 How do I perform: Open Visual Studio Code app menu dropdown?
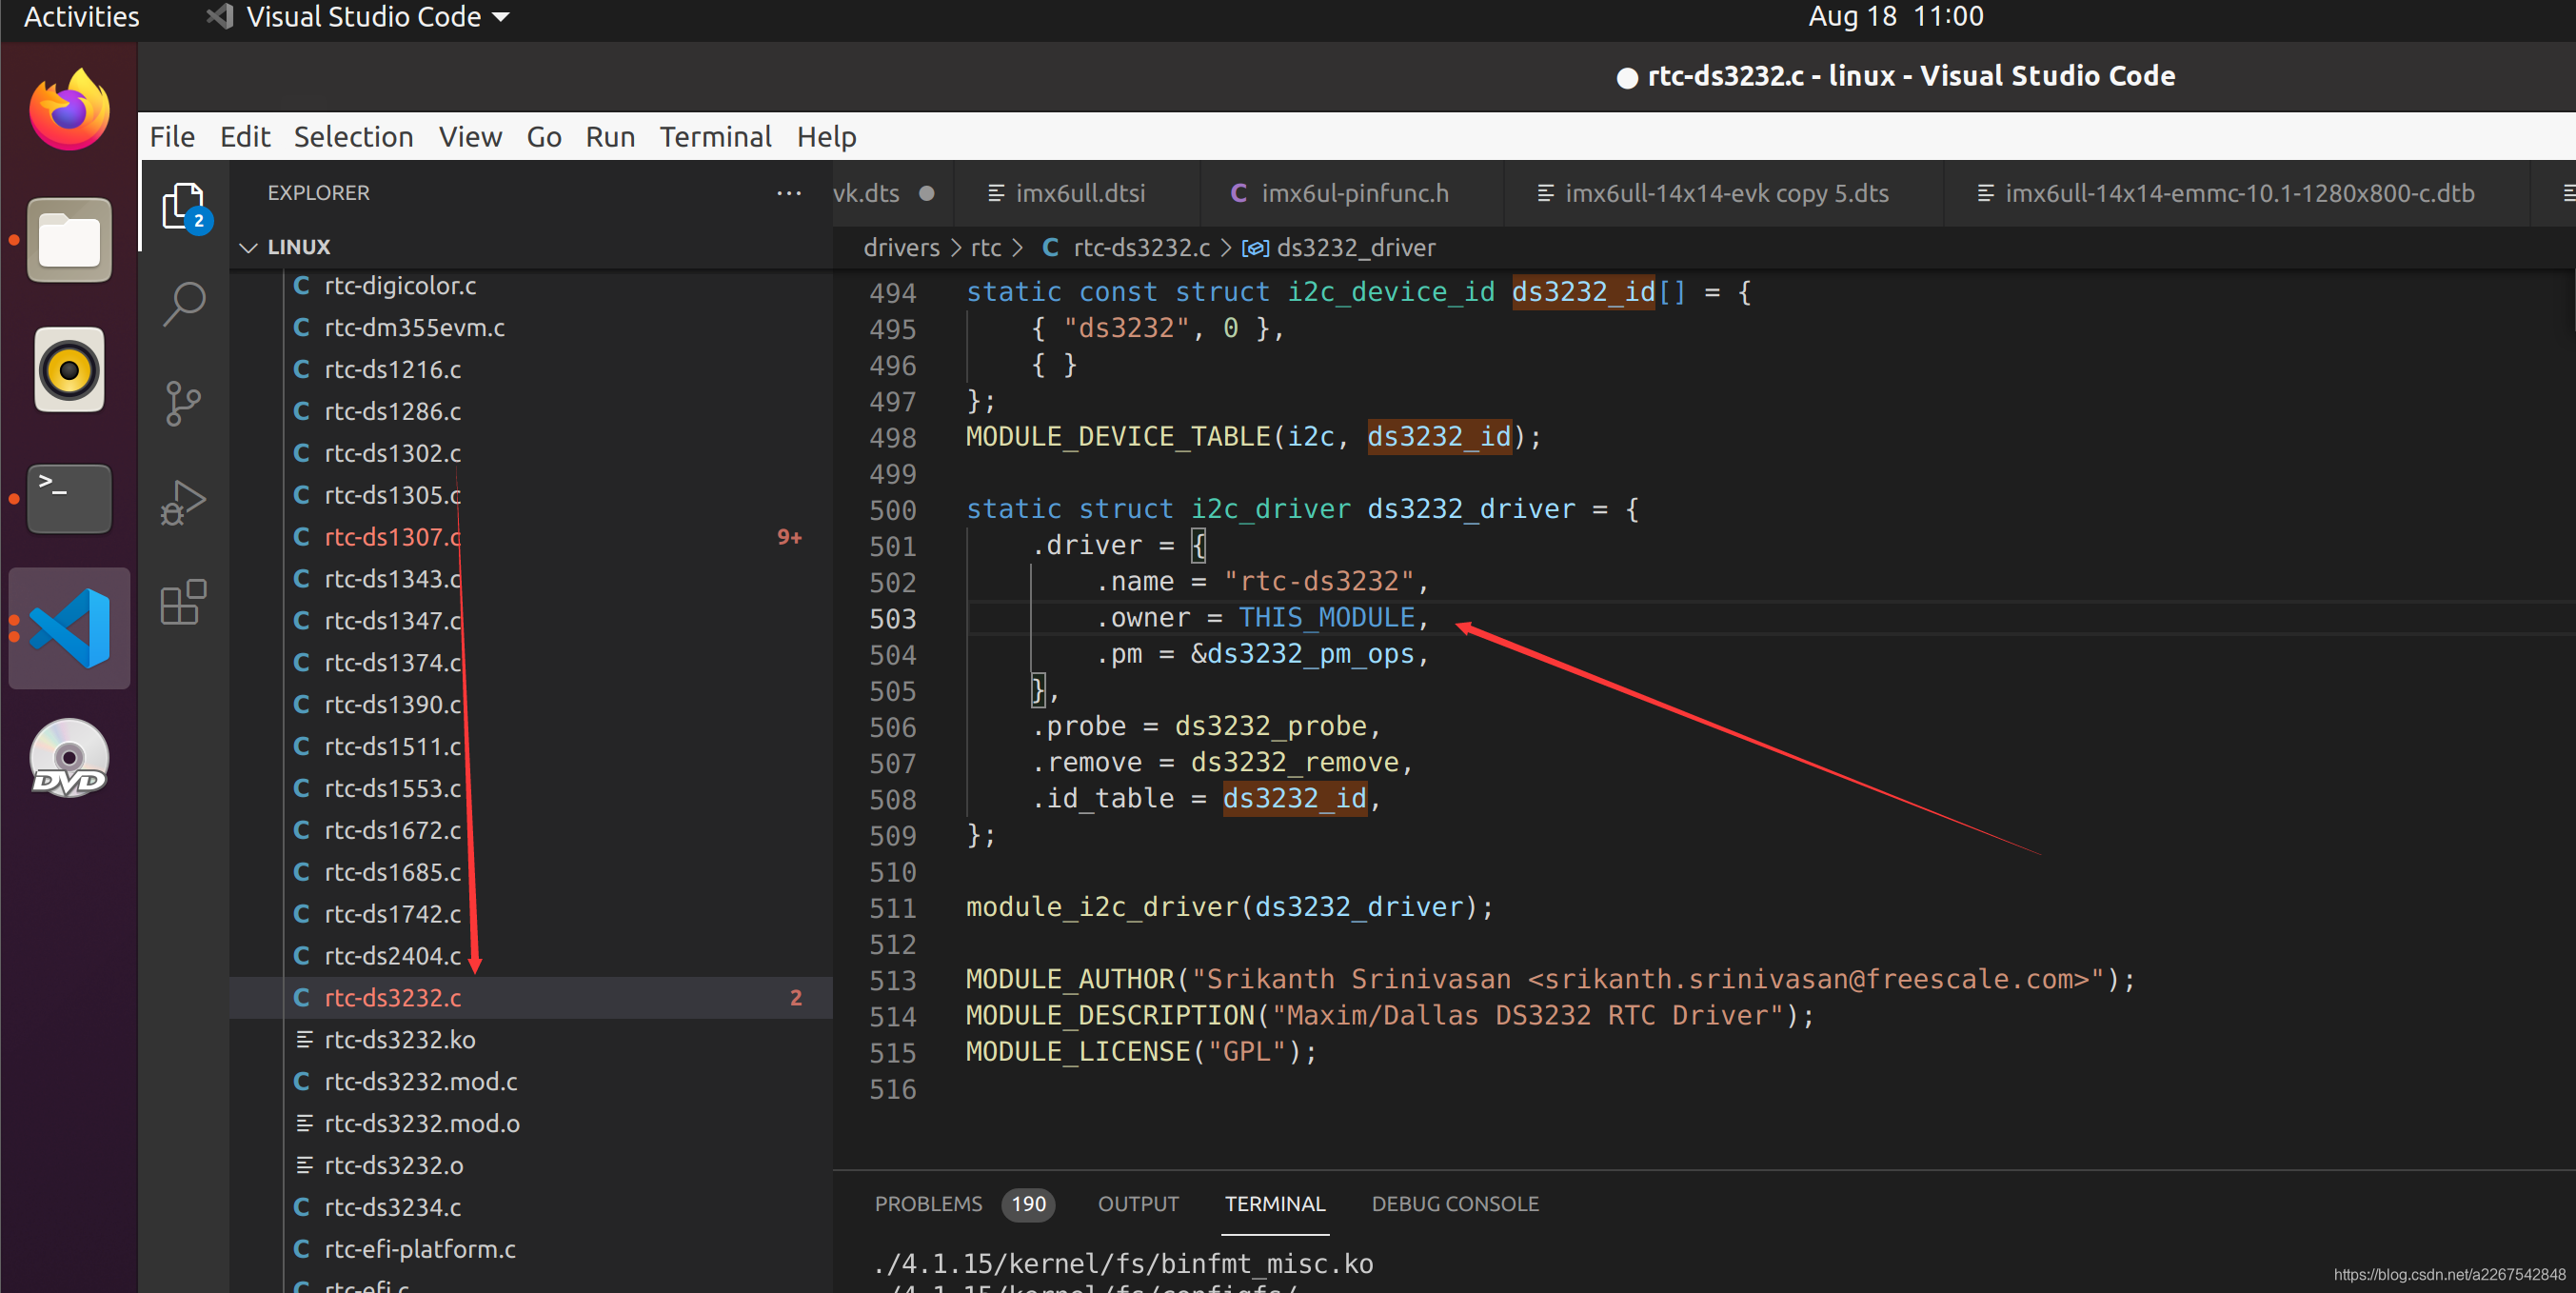[363, 17]
